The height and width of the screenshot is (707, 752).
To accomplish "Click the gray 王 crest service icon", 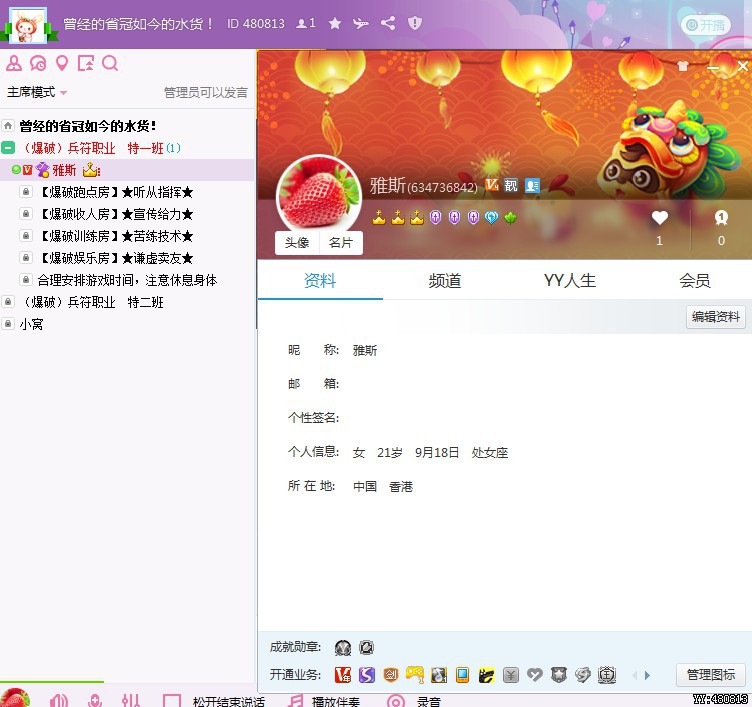I will [x=607, y=675].
